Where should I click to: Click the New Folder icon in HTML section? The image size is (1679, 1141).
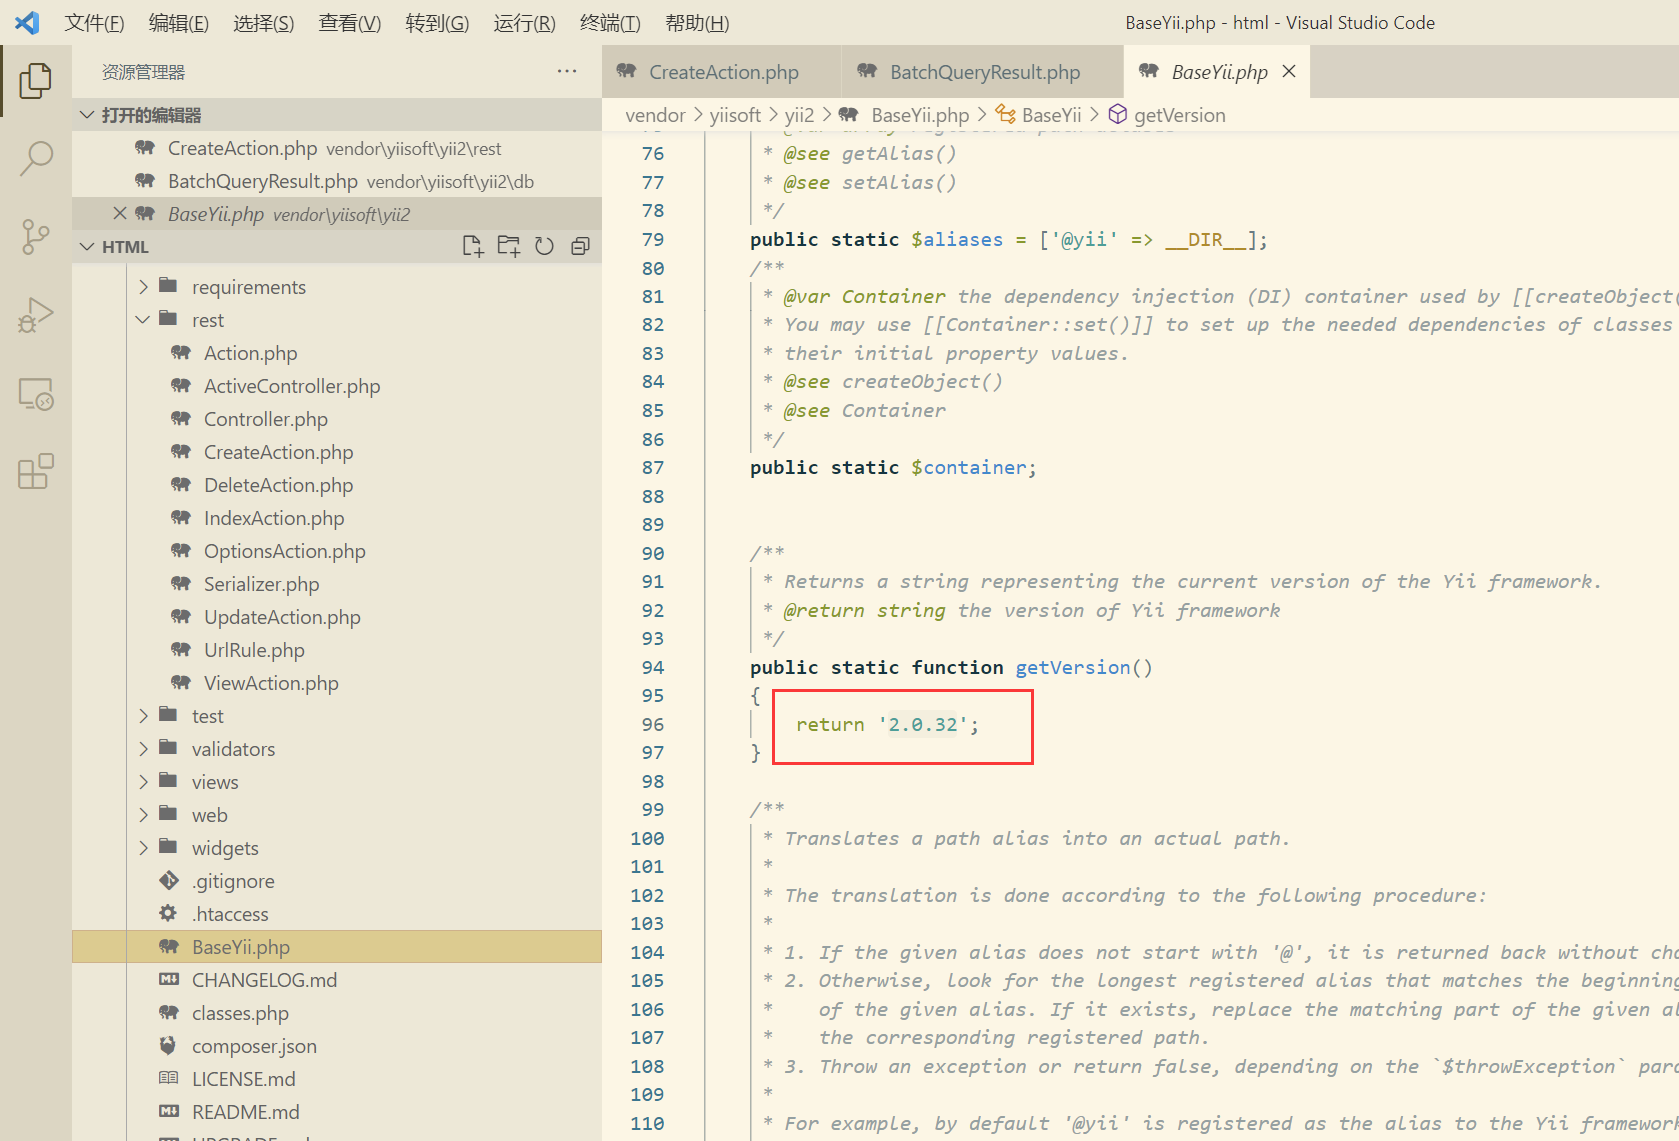coord(509,246)
